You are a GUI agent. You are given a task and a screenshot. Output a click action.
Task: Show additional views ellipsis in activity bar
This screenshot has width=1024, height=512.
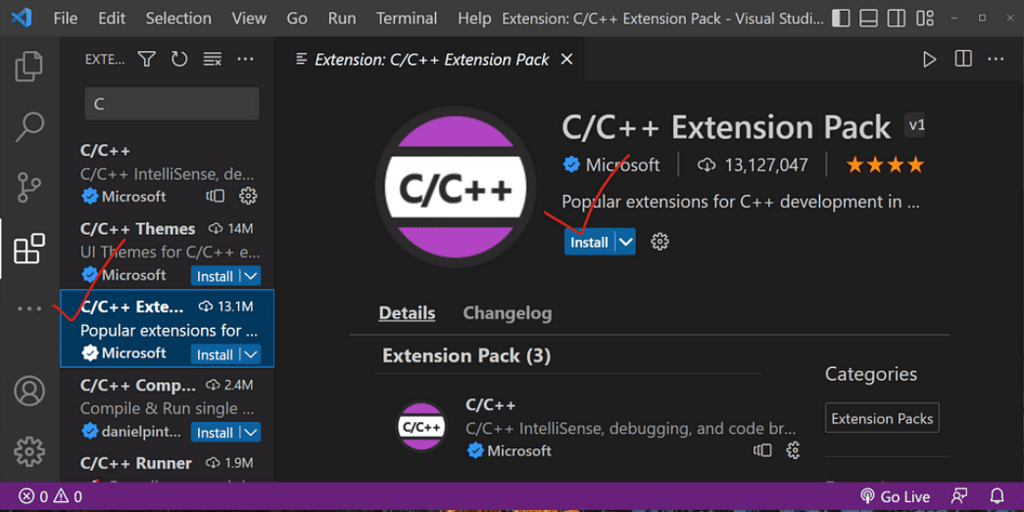(29, 309)
